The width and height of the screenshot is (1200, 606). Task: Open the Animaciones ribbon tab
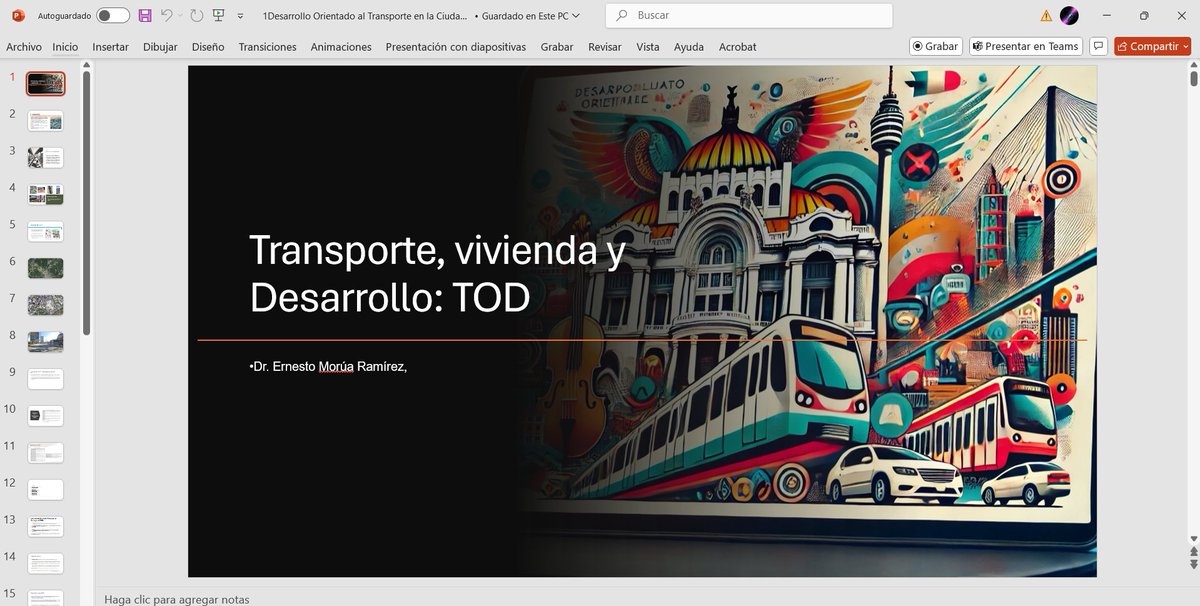click(x=340, y=46)
